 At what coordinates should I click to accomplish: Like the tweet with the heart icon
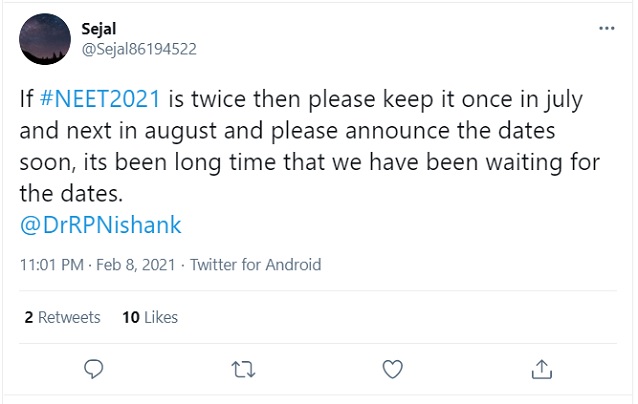pos(393,369)
